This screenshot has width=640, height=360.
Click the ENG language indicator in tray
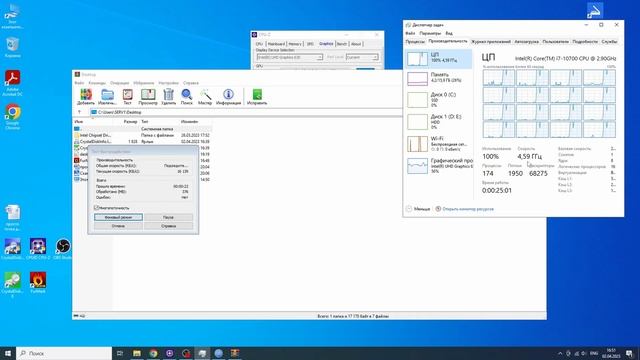pos(594,353)
